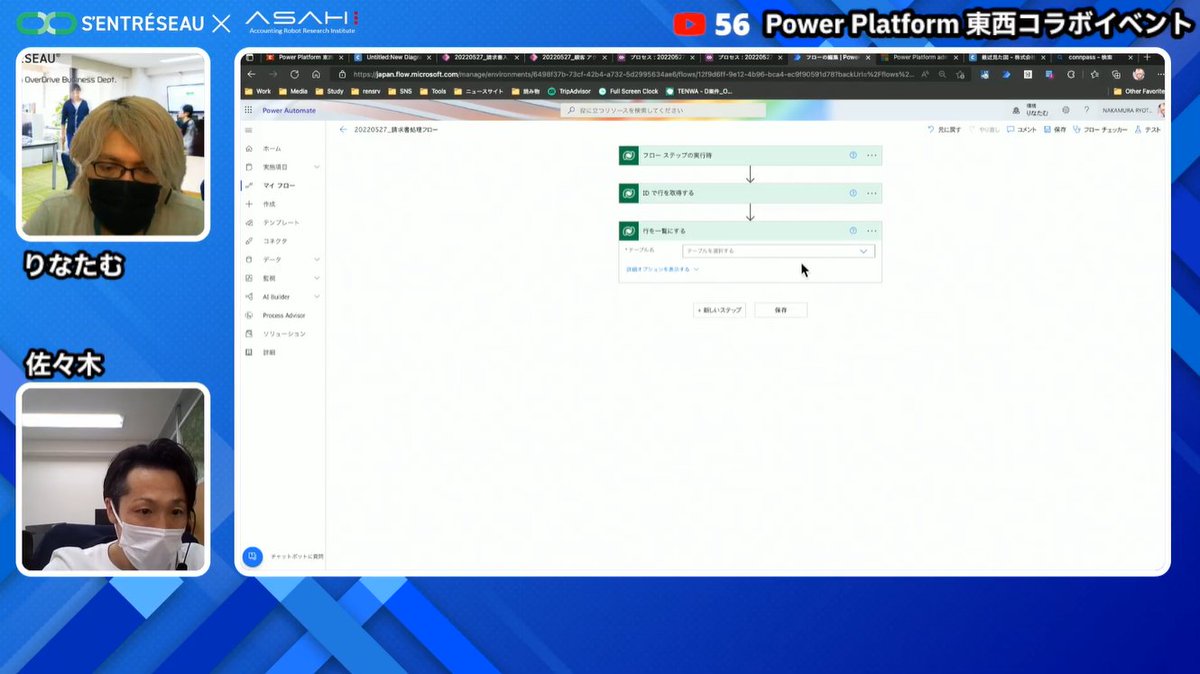Open help icon on 行を一覧にする step
The width and height of the screenshot is (1200, 674).
click(x=853, y=230)
